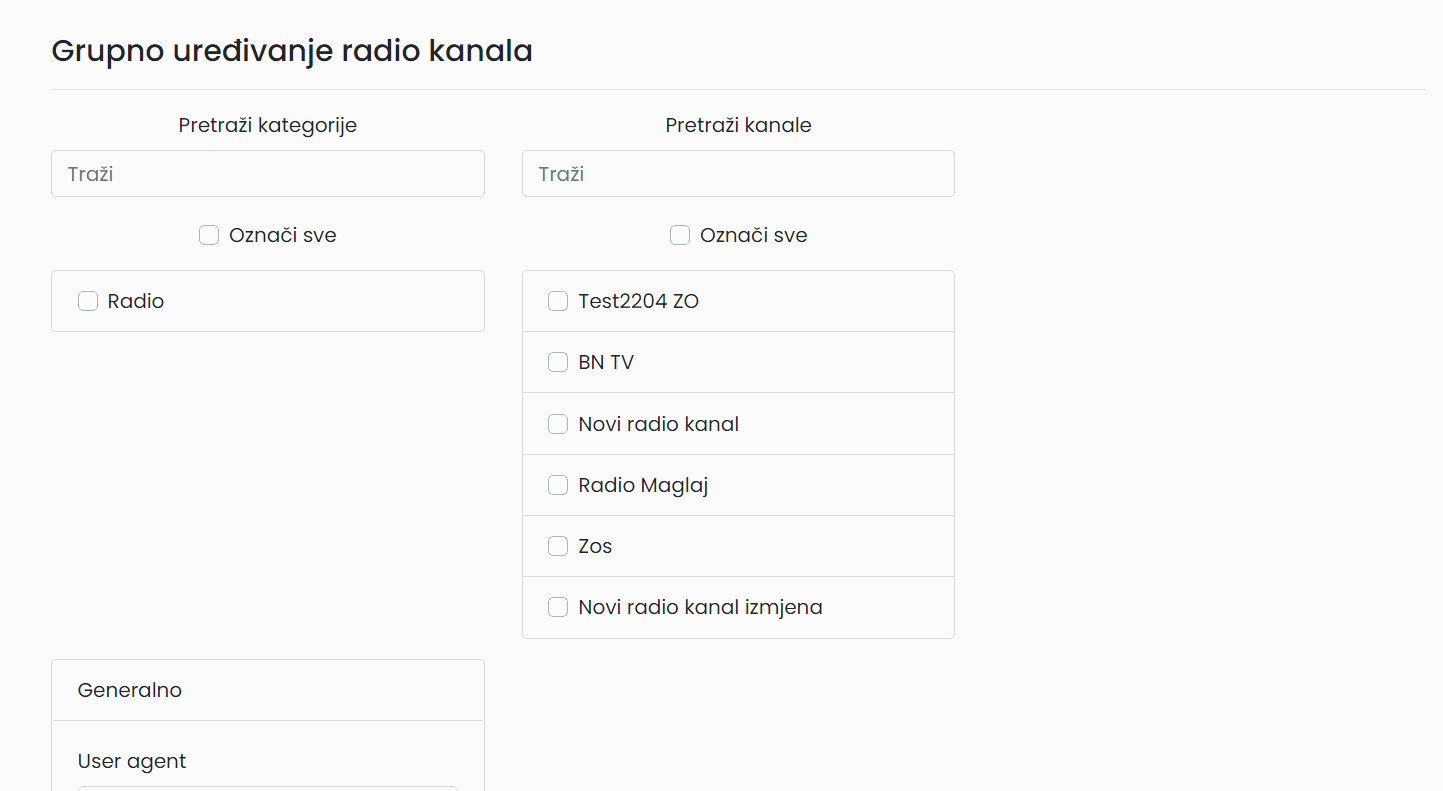The height and width of the screenshot is (791, 1443).
Task: Click the Pretraži kategorije label
Action: [x=268, y=125]
